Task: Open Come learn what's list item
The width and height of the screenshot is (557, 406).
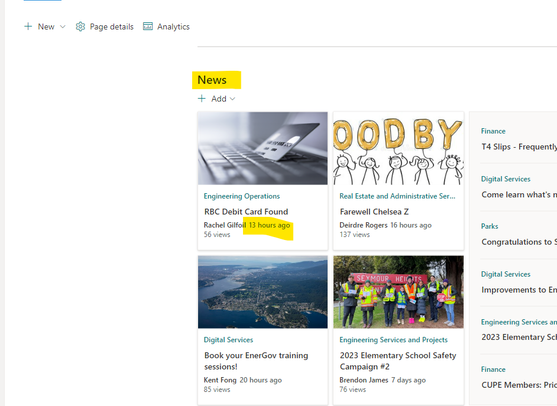Action: click(x=519, y=195)
